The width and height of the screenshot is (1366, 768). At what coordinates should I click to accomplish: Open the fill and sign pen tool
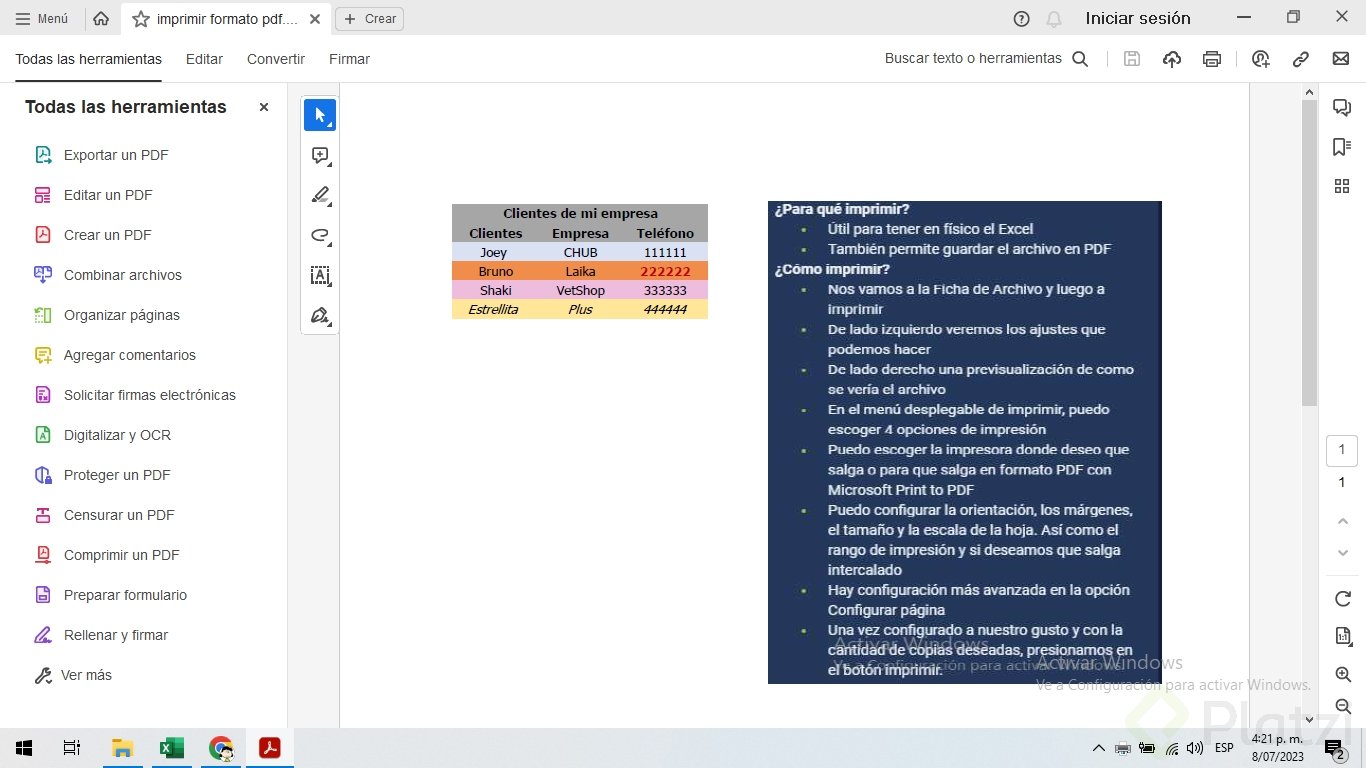[x=320, y=315]
